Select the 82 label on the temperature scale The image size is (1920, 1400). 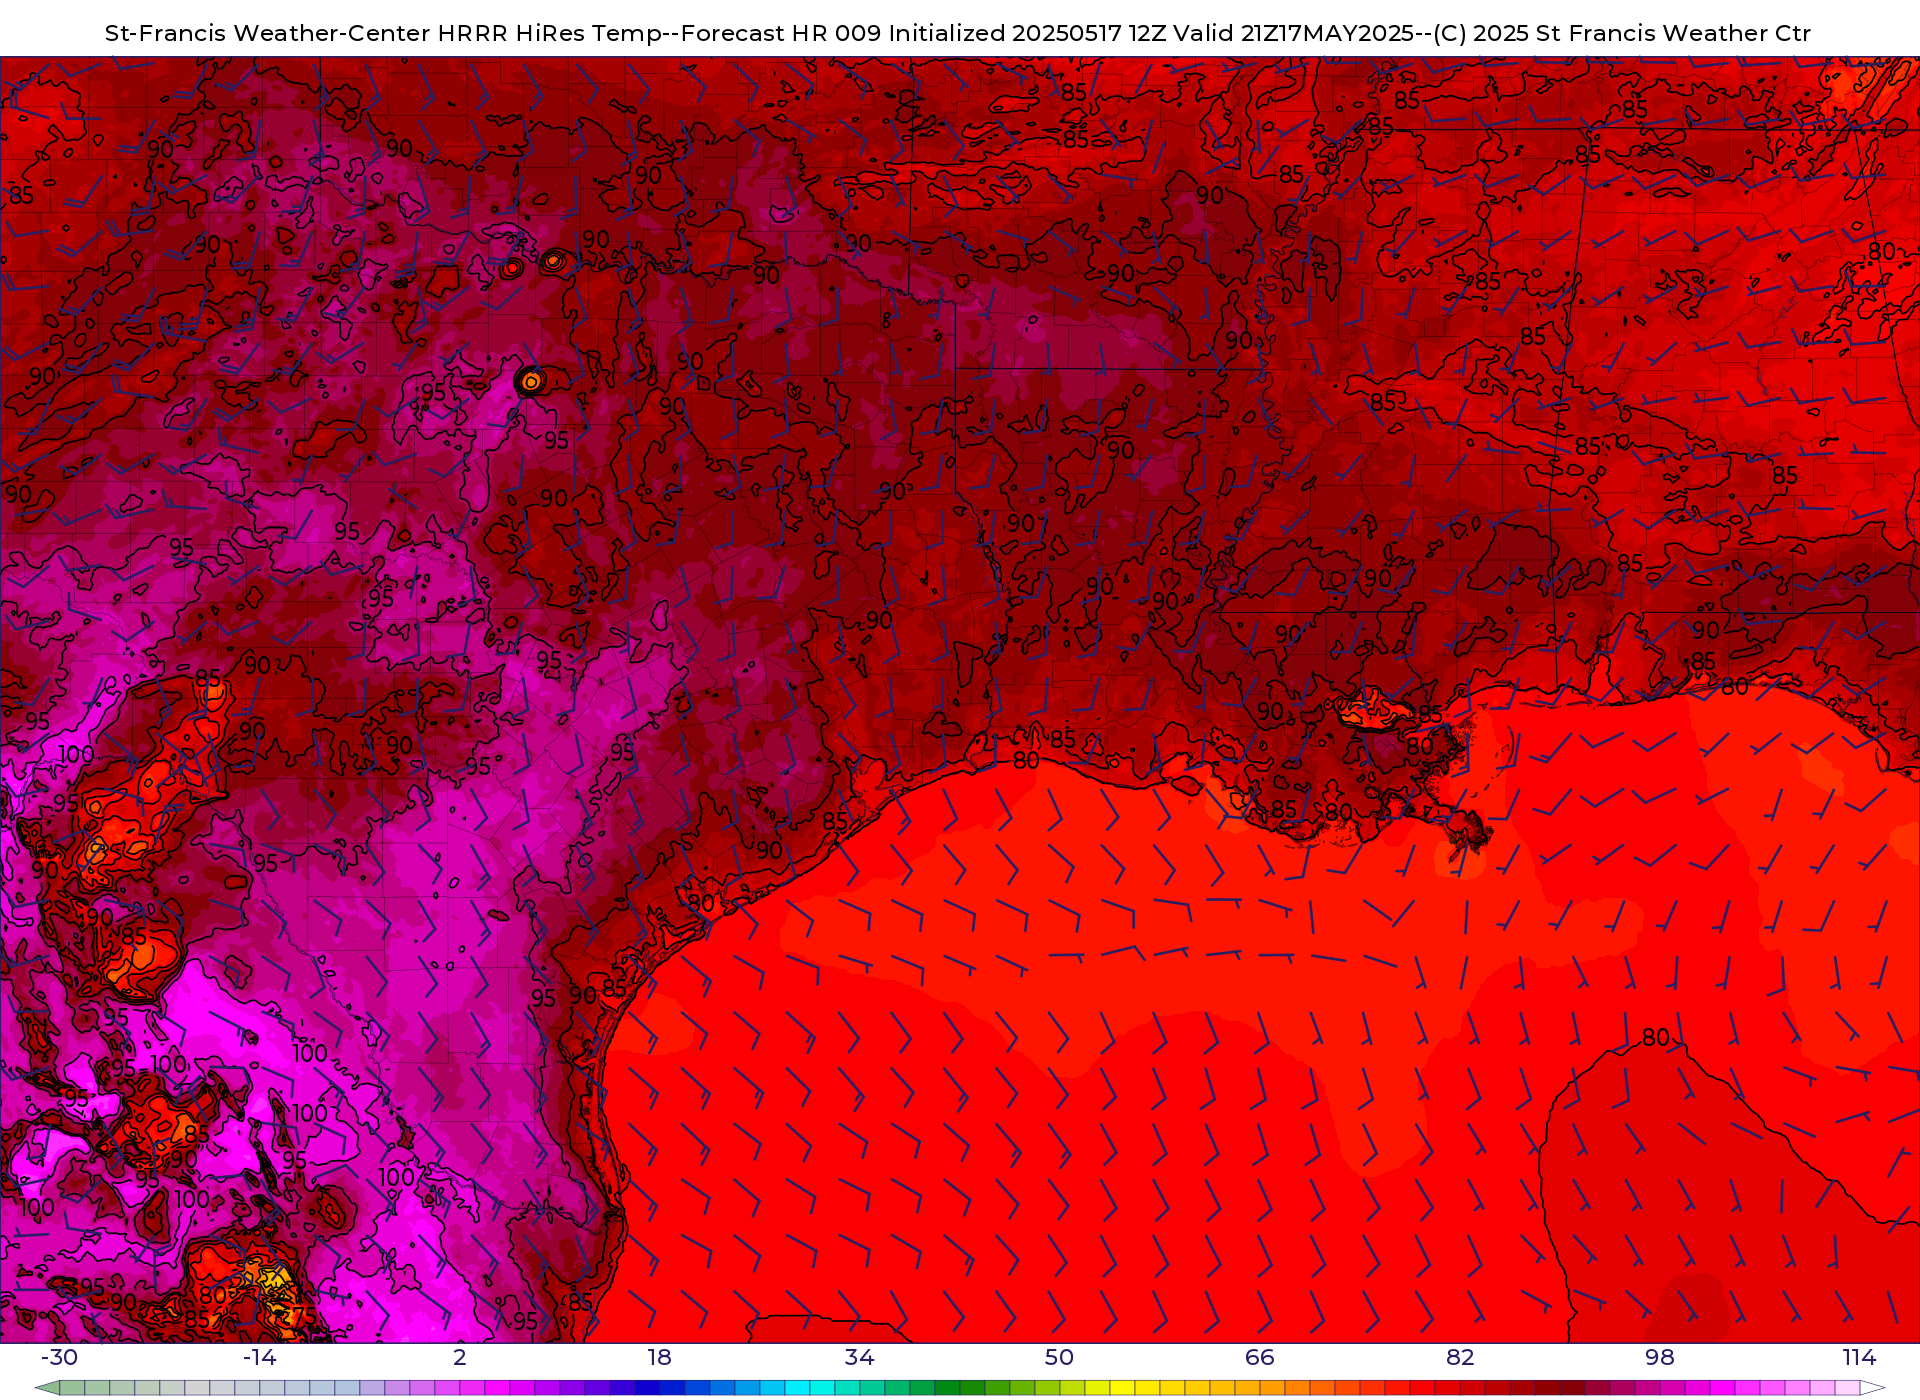[1460, 1357]
